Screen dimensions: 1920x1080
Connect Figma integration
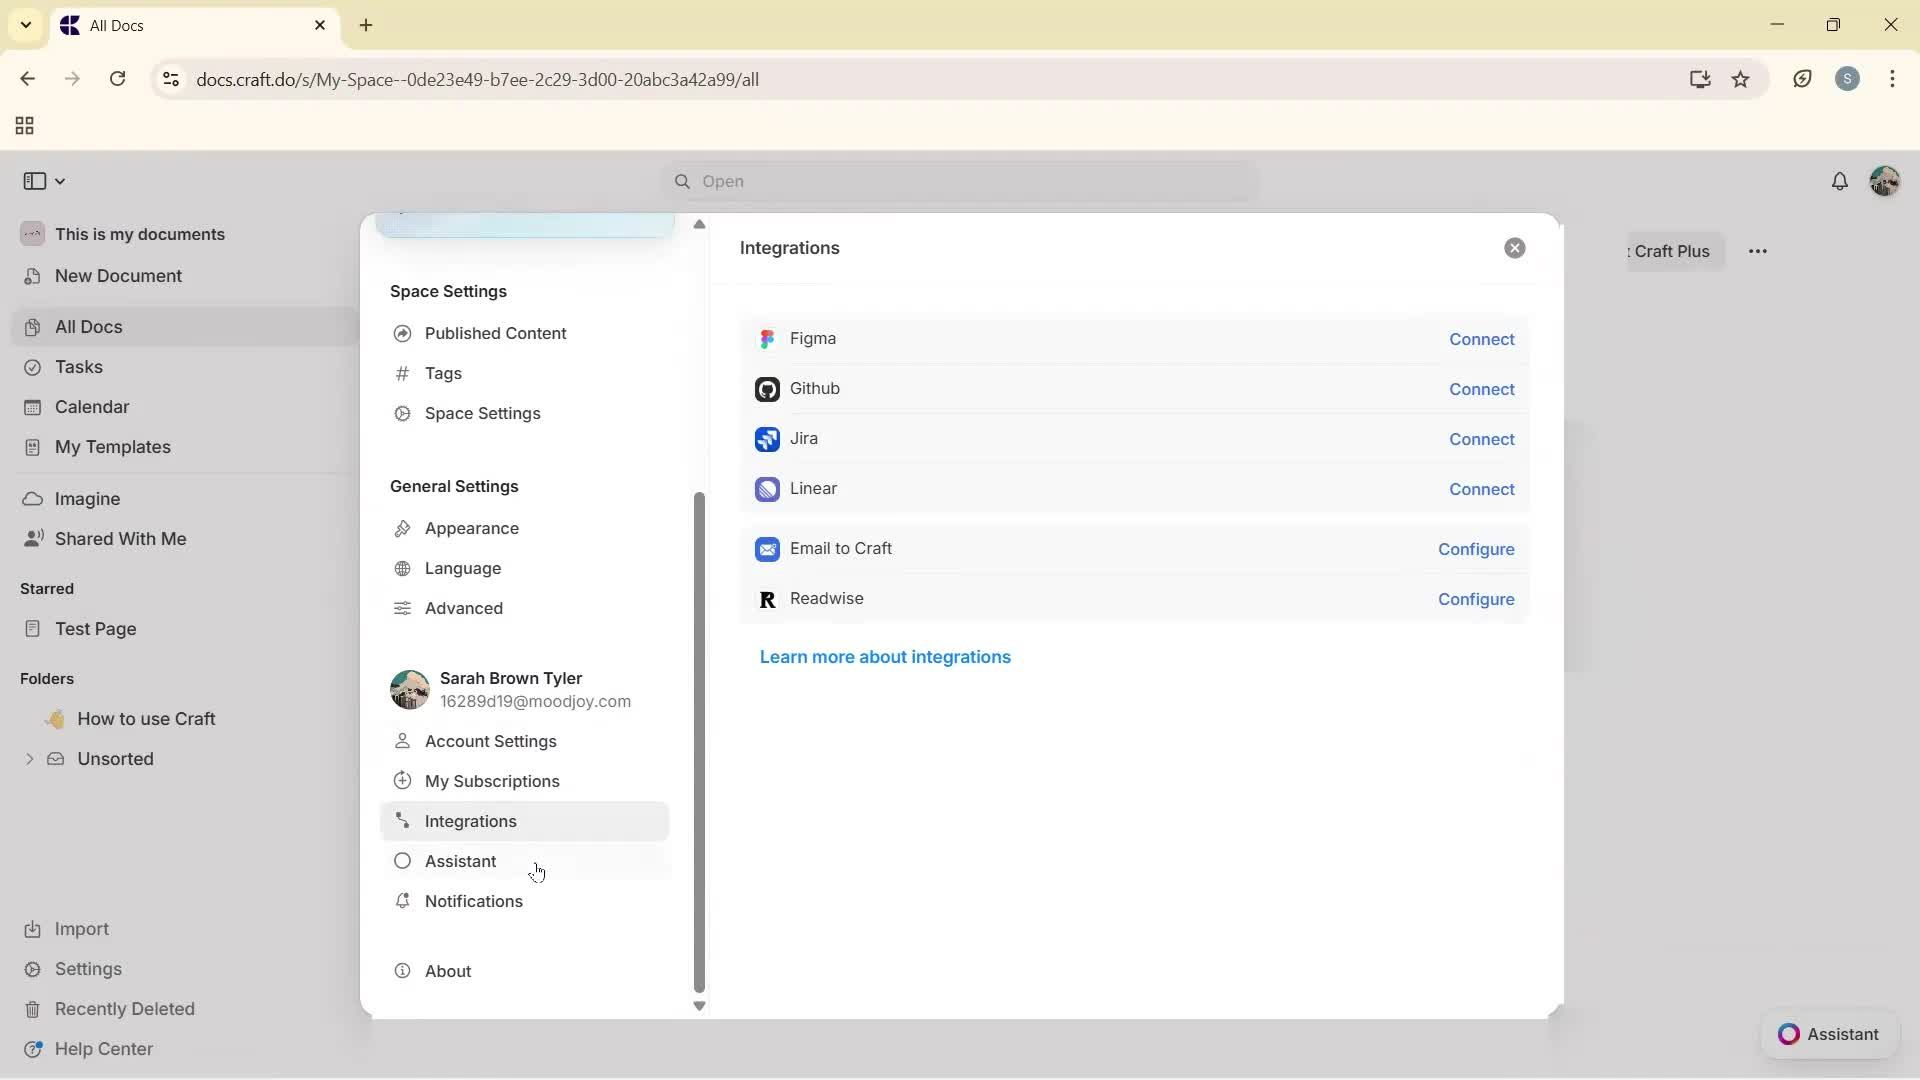pyautogui.click(x=1481, y=339)
